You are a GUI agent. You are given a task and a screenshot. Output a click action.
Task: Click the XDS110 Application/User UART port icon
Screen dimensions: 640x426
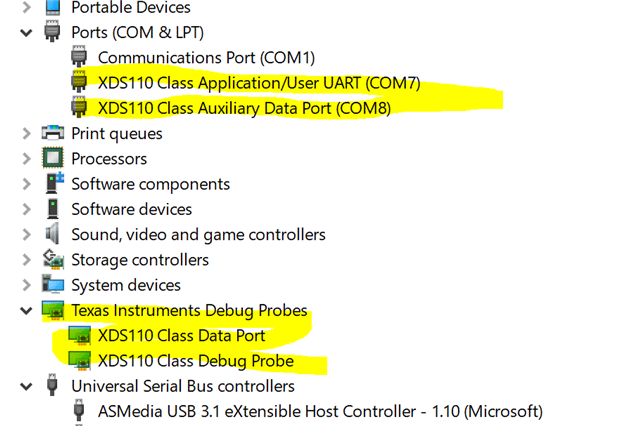click(80, 82)
